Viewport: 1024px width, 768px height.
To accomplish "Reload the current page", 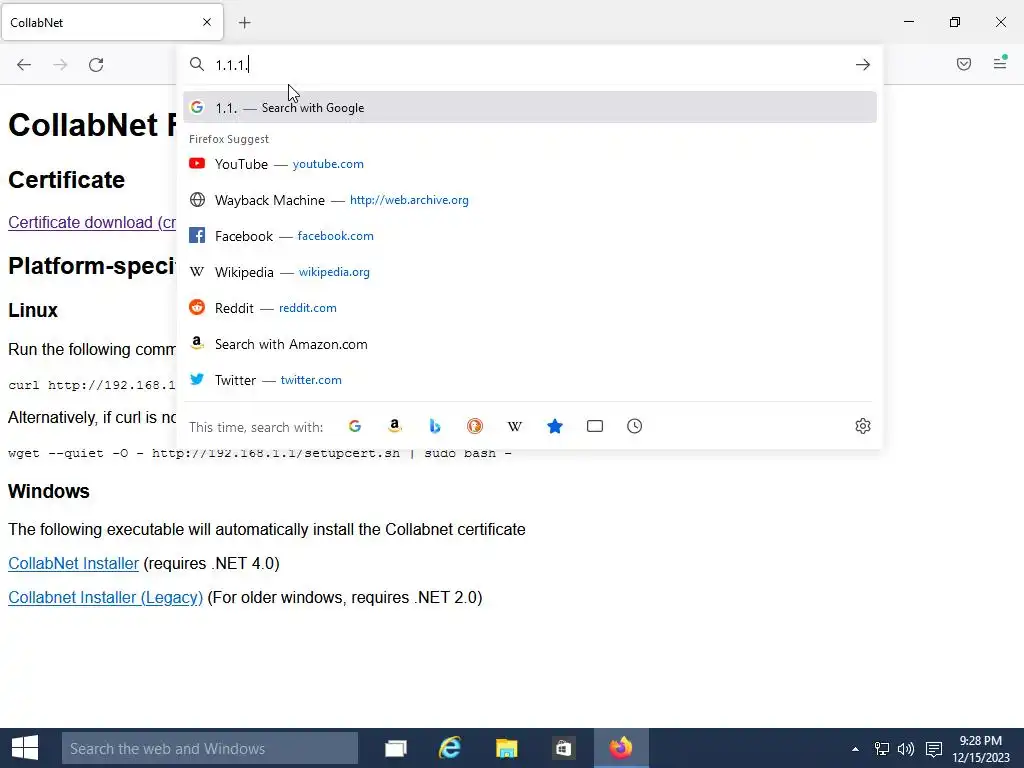I will pos(96,65).
